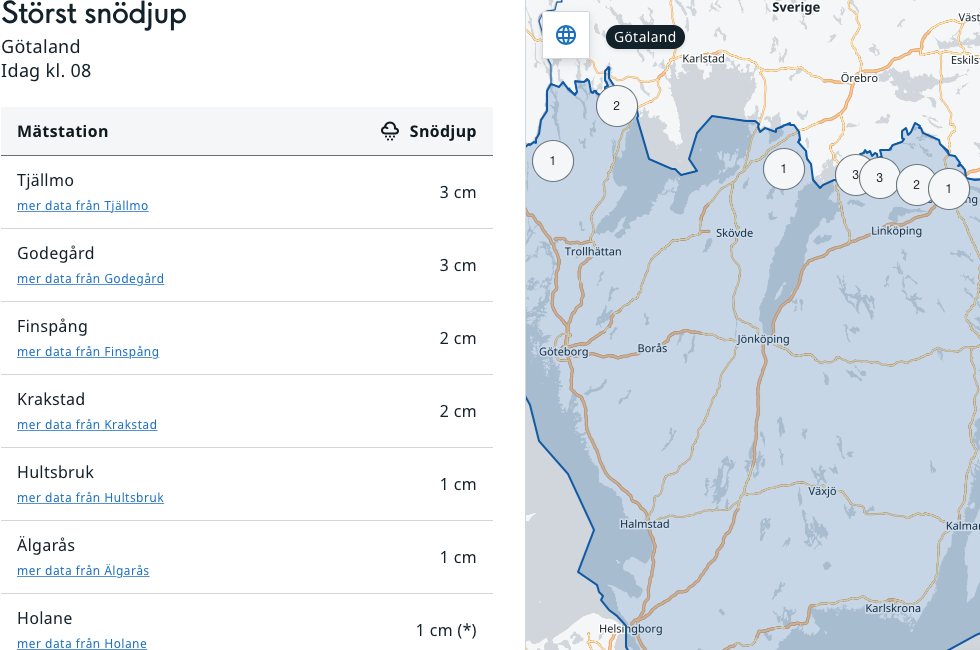The image size is (980, 650).
Task: Click the Göteborg city label on the map
Action: tap(564, 352)
